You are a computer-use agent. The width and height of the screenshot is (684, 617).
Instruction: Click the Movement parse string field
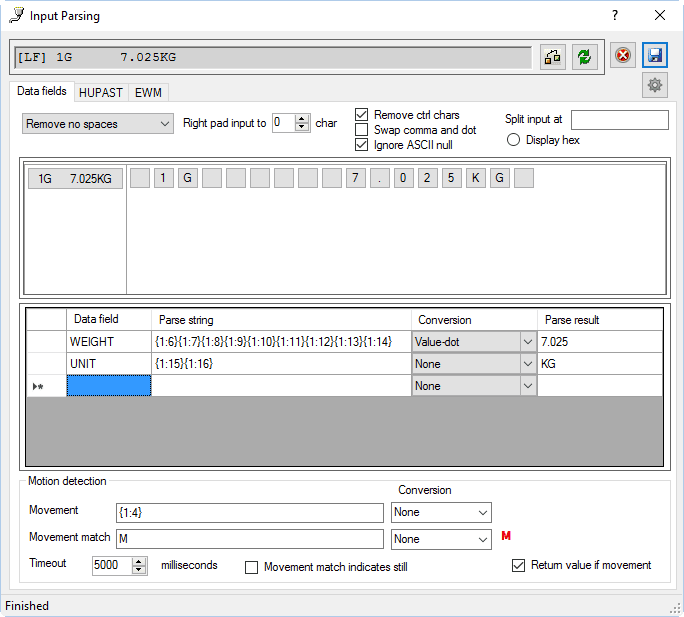tap(250, 513)
